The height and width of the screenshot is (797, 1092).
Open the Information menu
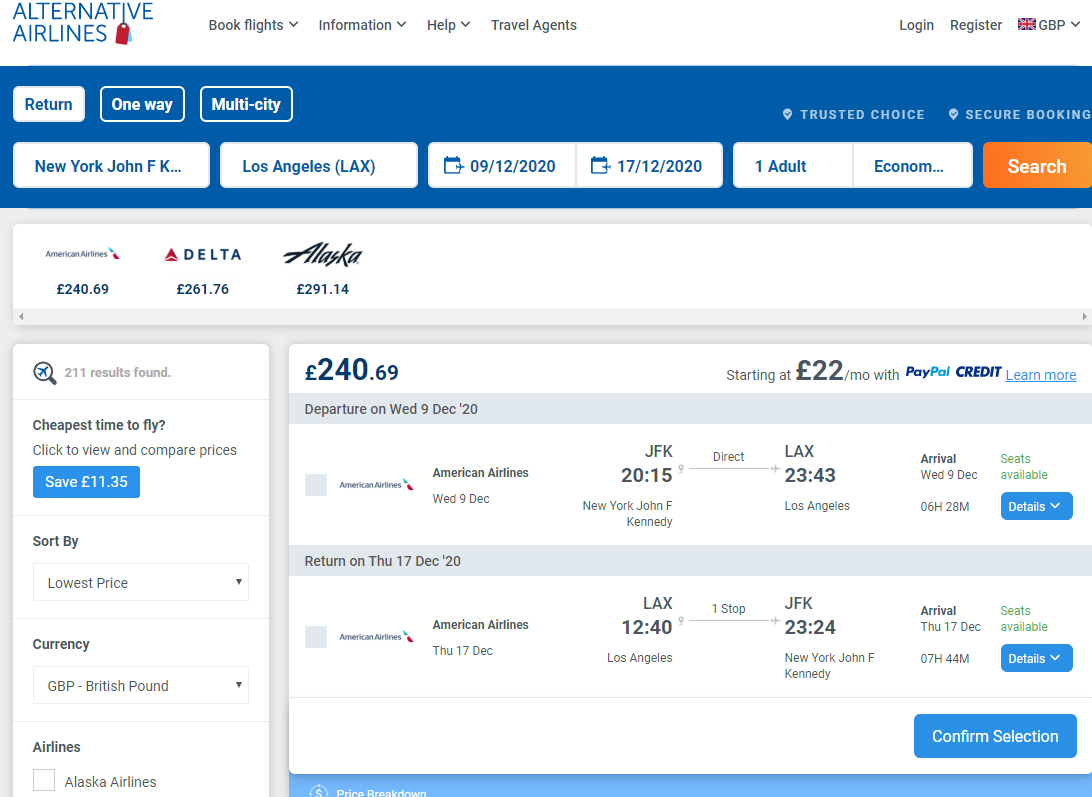point(362,25)
